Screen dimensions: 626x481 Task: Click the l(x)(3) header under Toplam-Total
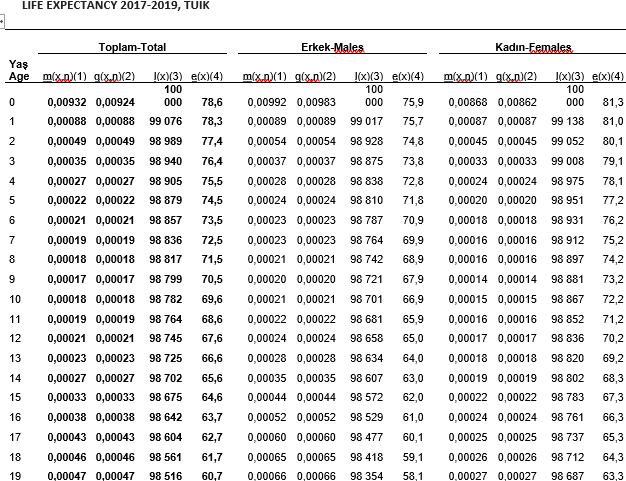coord(165,77)
